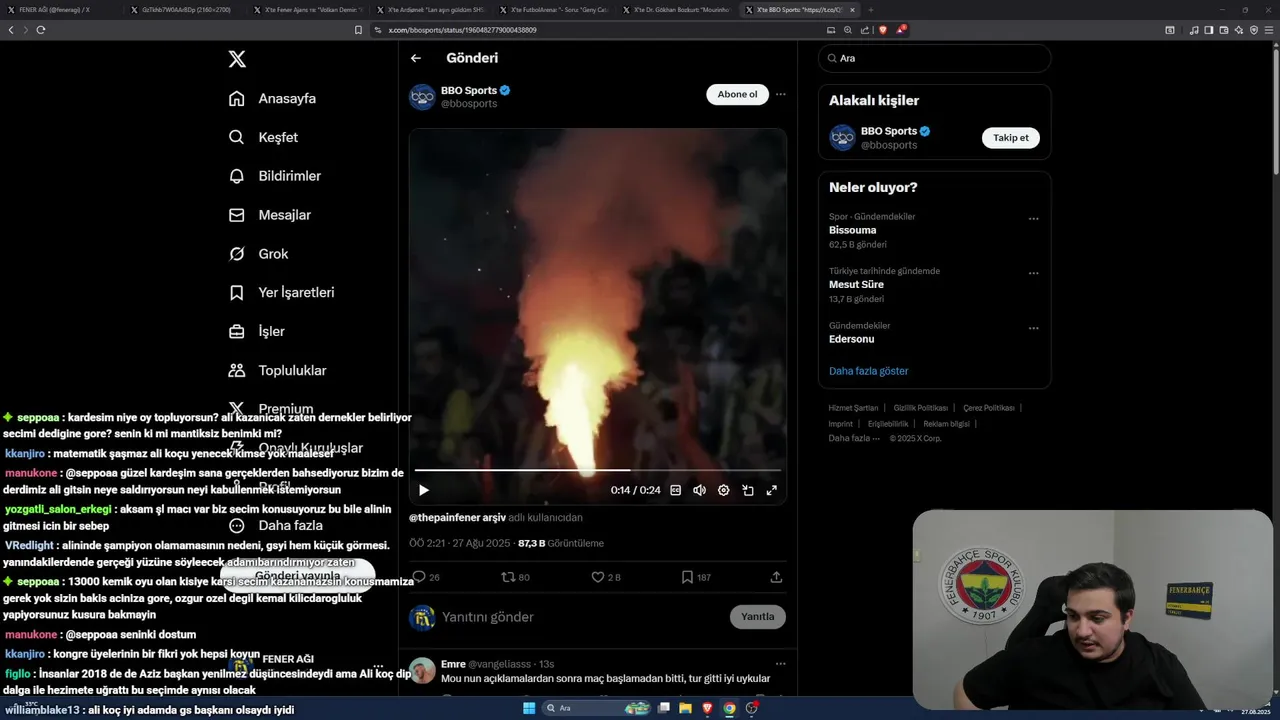The image size is (1280, 720).
Task: Open Çerez Politikası footer link
Action: pyautogui.click(x=988, y=408)
